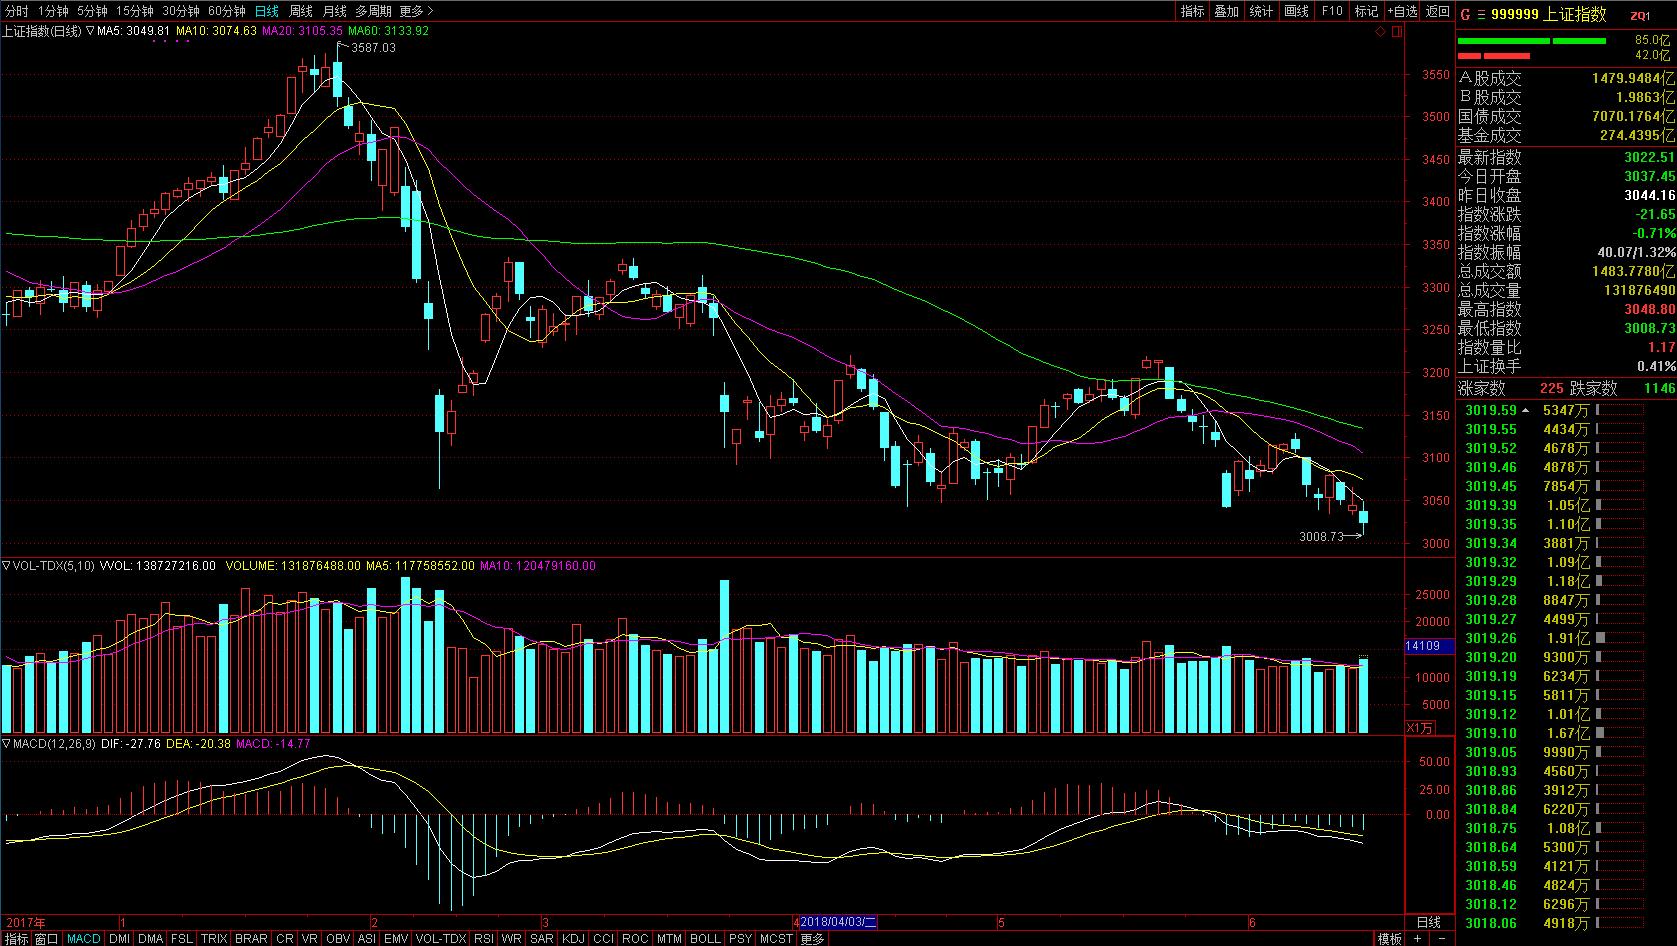The height and width of the screenshot is (946, 1677).
Task: Click the X1万 volume unit label
Action: click(1421, 727)
